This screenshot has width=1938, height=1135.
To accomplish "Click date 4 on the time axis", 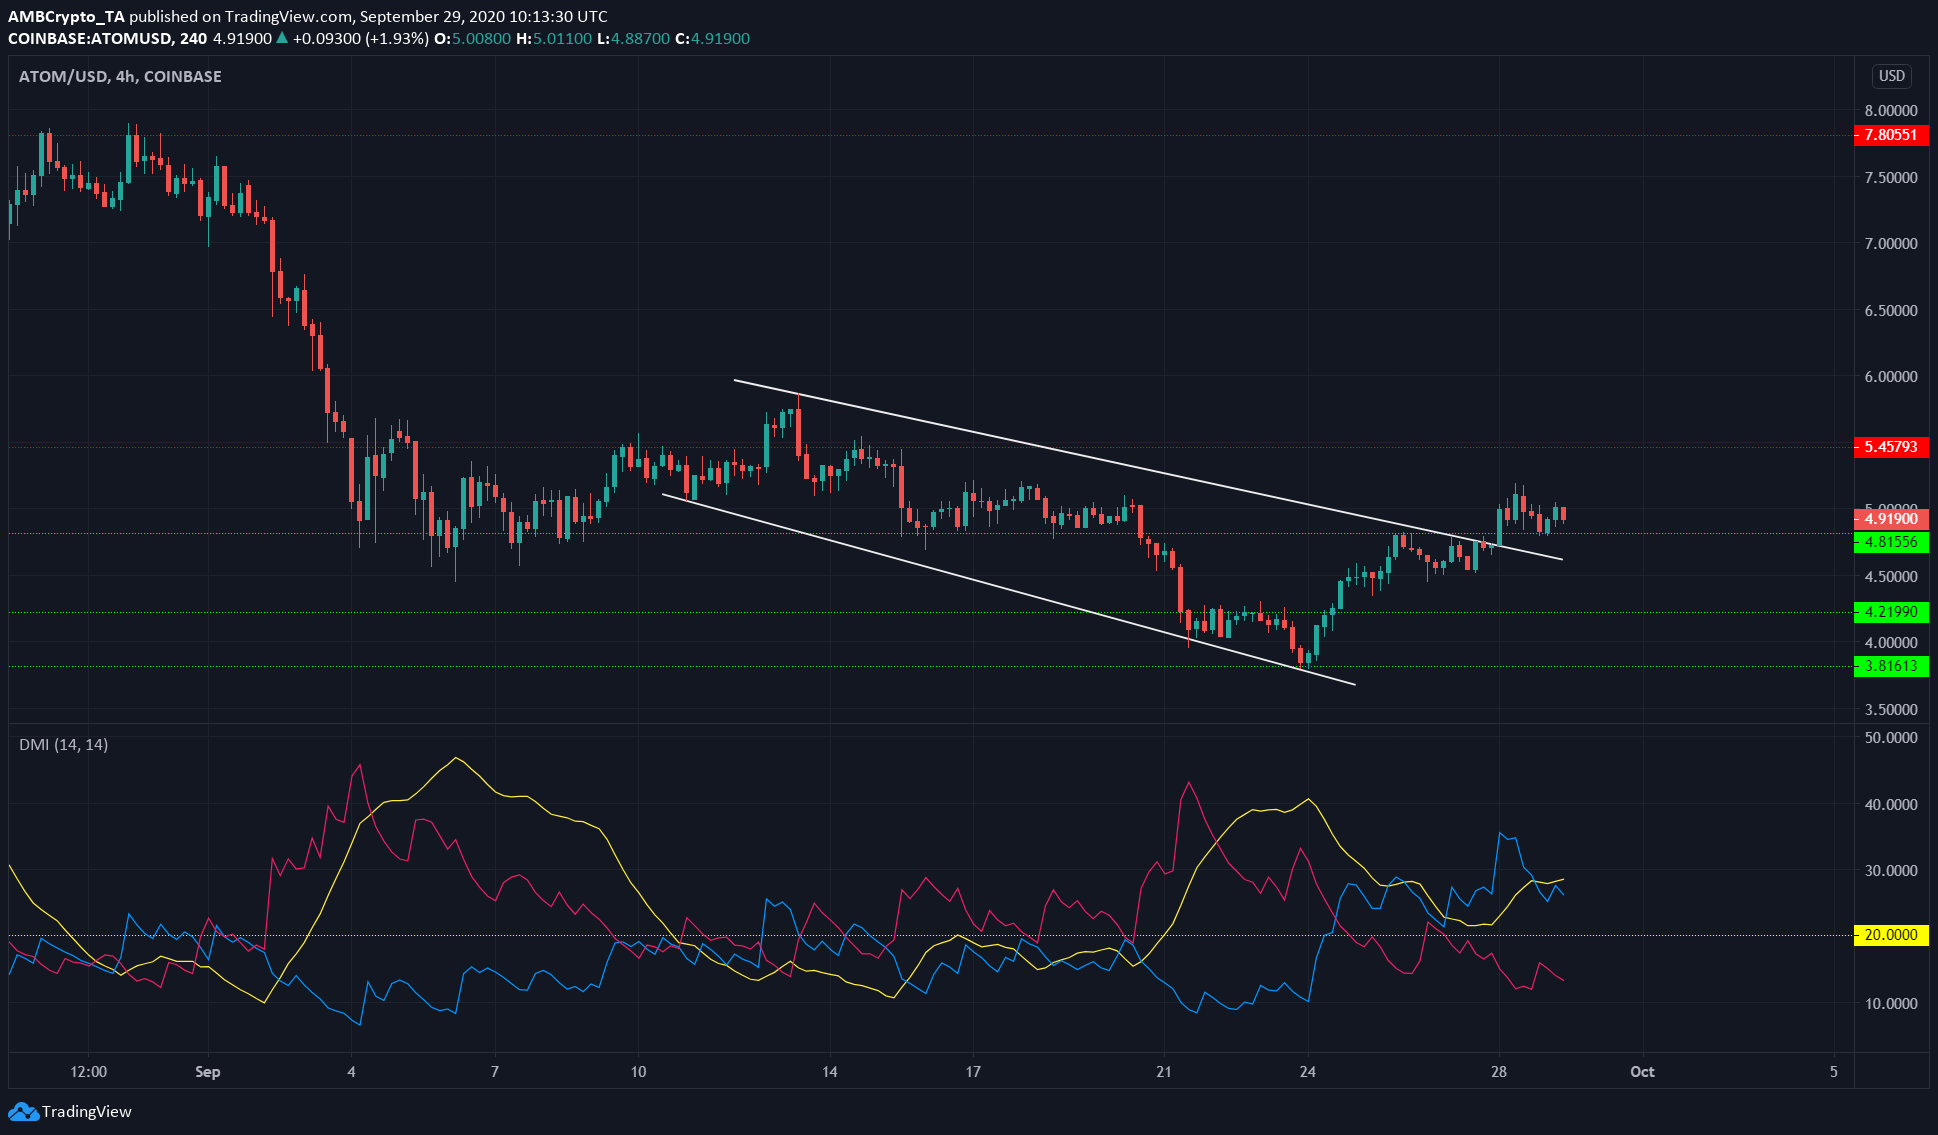I will pyautogui.click(x=351, y=1072).
